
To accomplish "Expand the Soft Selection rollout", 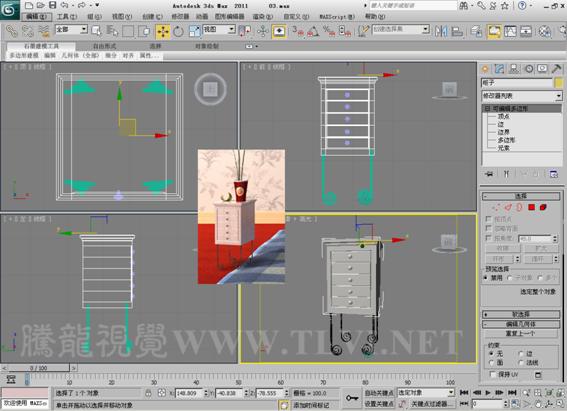I will point(521,314).
